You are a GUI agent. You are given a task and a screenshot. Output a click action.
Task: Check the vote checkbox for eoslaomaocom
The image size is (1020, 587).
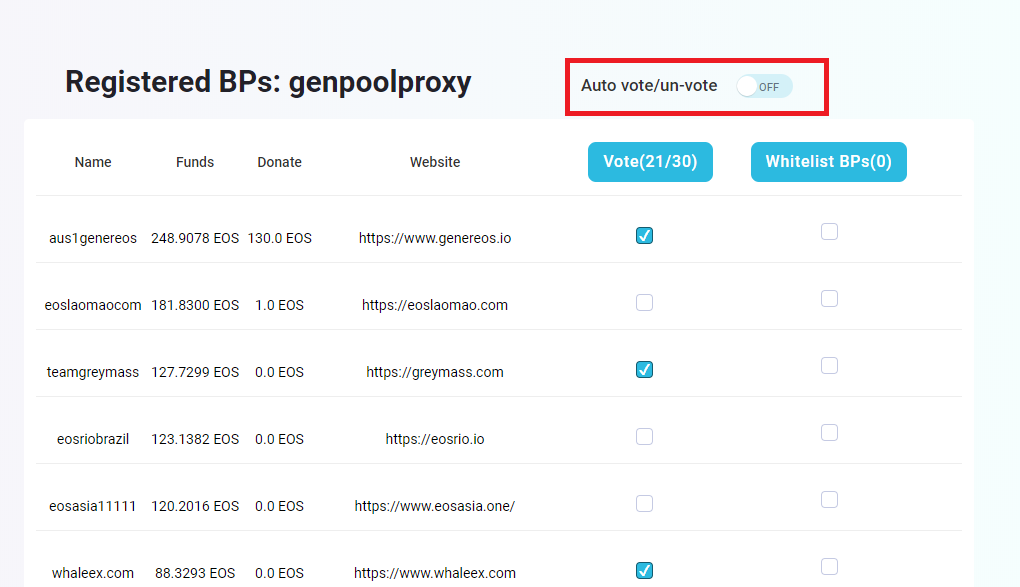click(645, 302)
